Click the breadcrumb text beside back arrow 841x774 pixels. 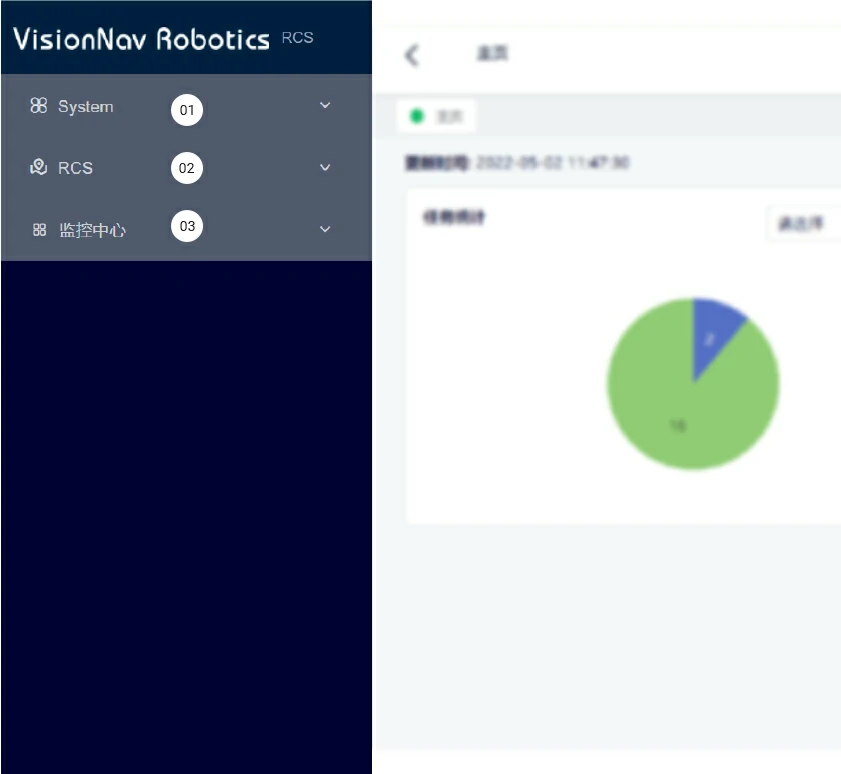(492, 54)
